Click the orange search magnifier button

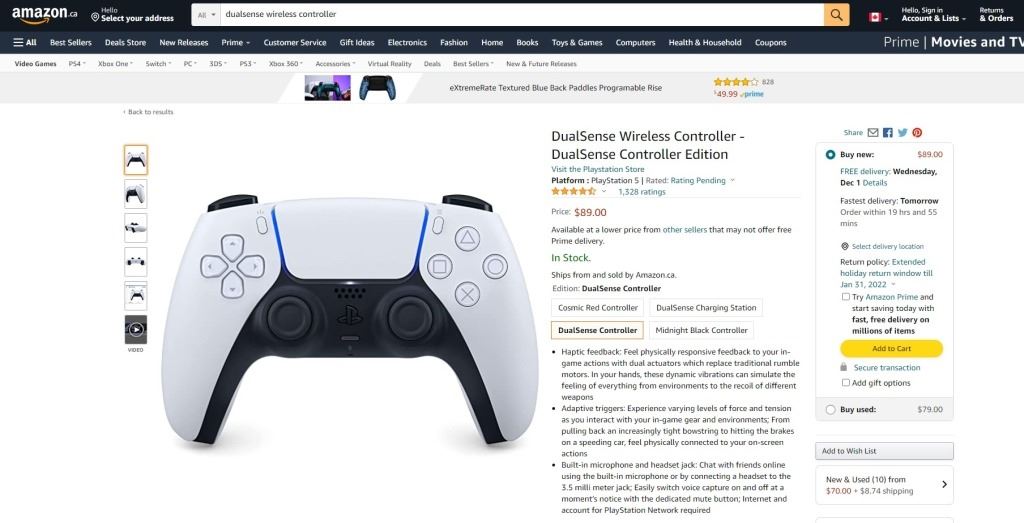[x=837, y=14]
